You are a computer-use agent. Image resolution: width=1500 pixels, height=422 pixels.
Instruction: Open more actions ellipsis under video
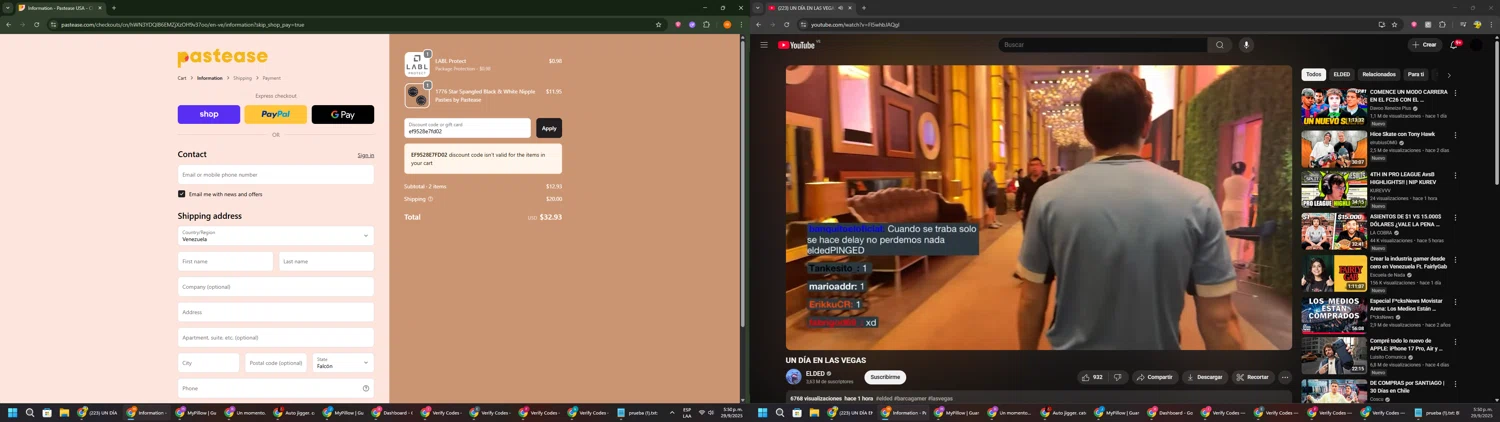(x=1285, y=377)
